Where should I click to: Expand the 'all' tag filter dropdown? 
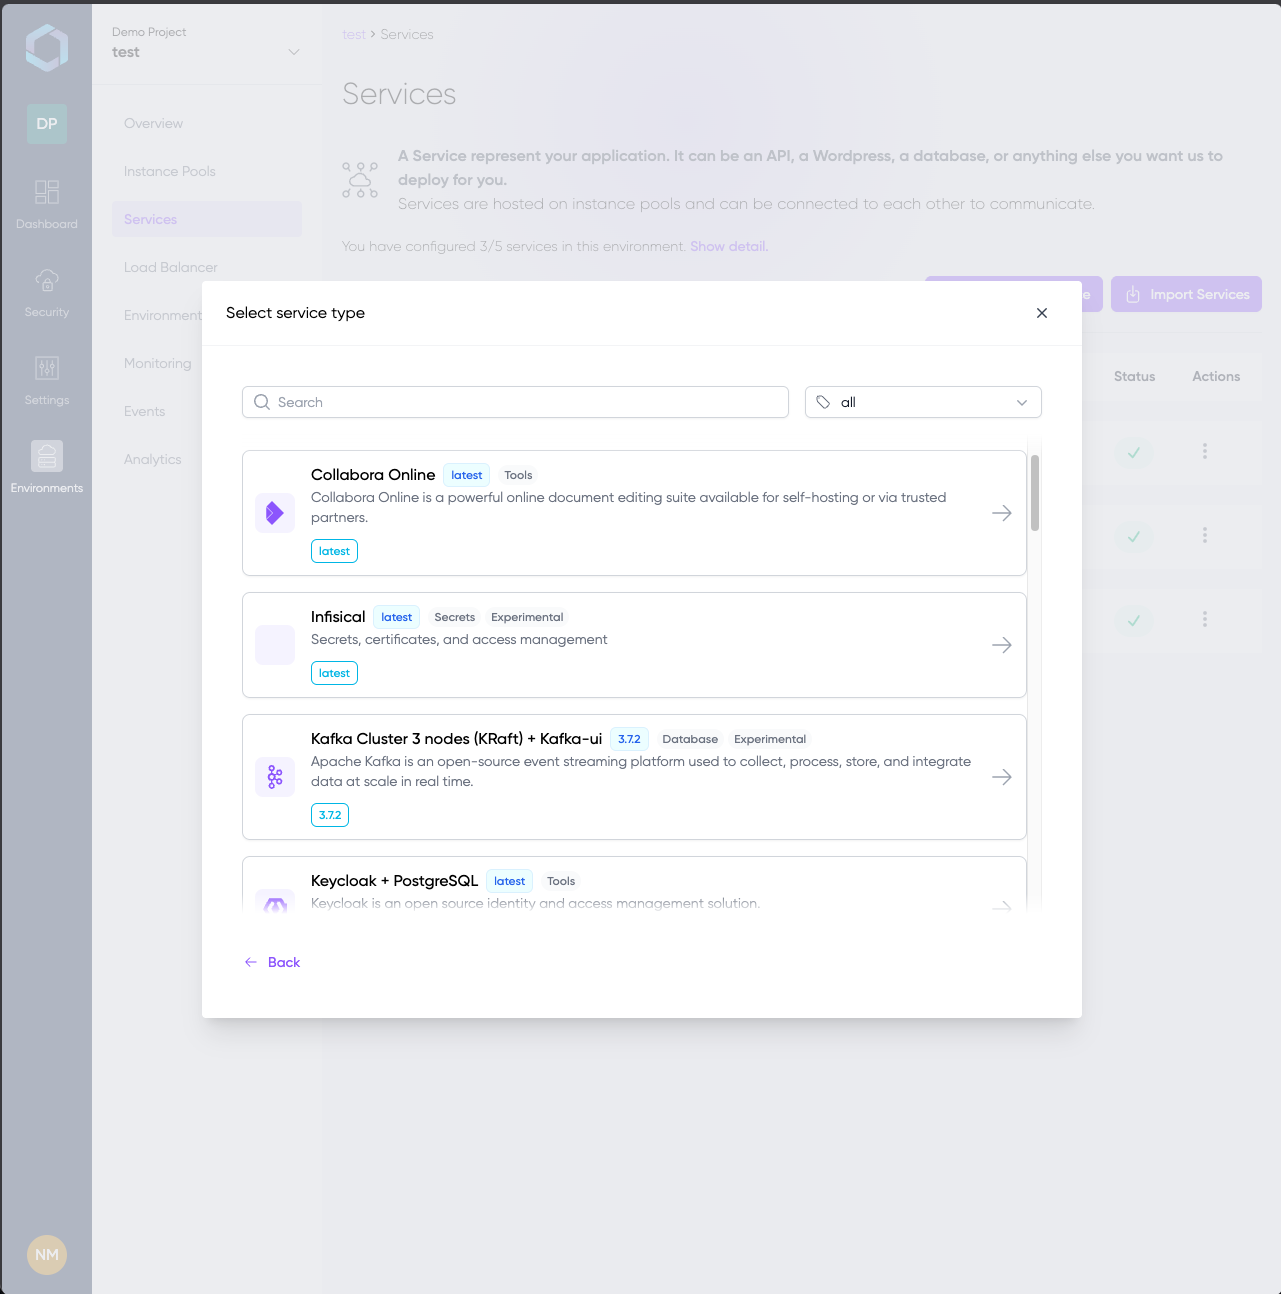922,402
